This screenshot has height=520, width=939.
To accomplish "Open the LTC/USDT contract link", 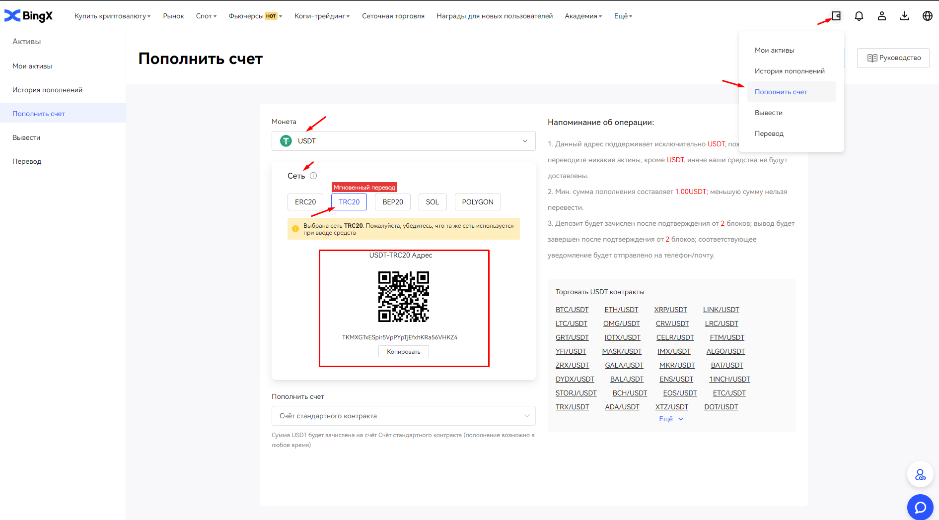I will click(x=571, y=324).
